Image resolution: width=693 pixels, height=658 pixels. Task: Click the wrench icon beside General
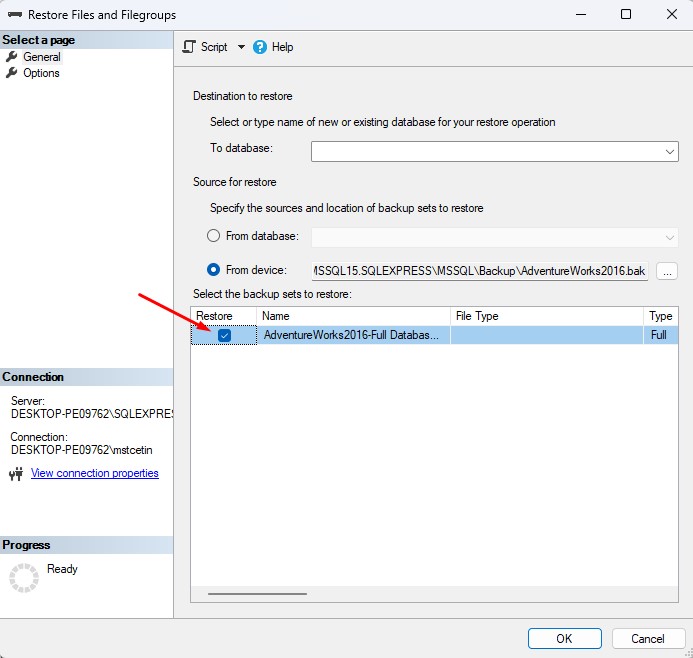tap(11, 57)
